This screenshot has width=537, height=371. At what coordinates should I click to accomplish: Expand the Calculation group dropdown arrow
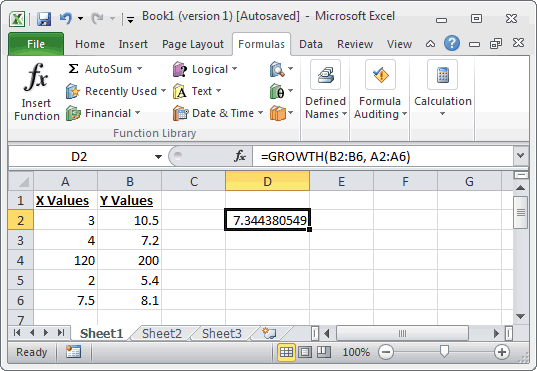tap(442, 113)
